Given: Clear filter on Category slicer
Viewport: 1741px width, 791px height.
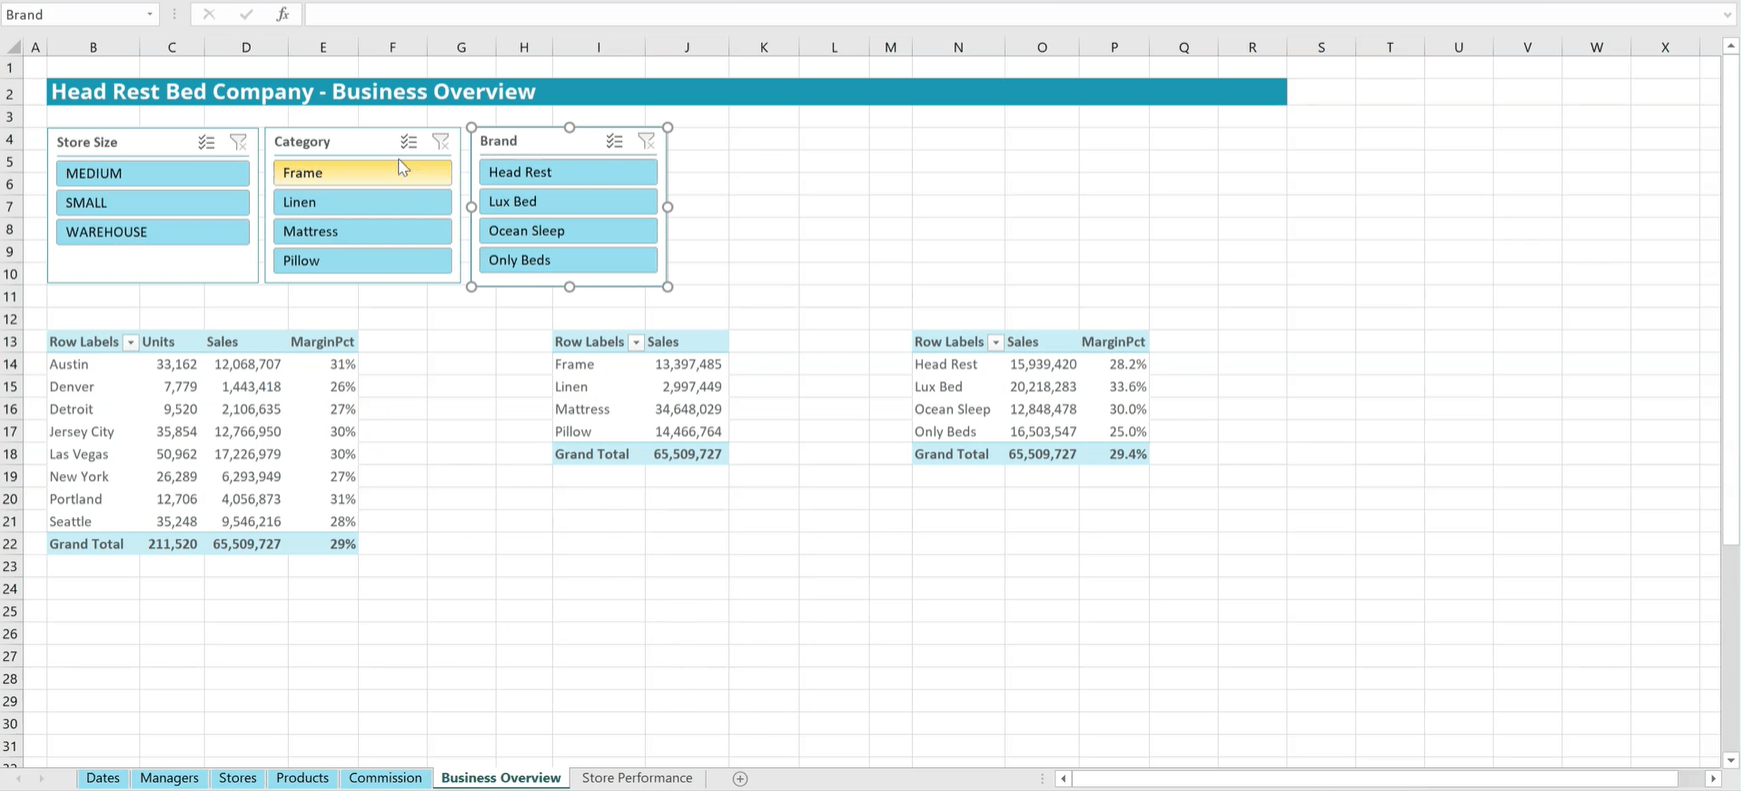Looking at the screenshot, I should coord(440,142).
